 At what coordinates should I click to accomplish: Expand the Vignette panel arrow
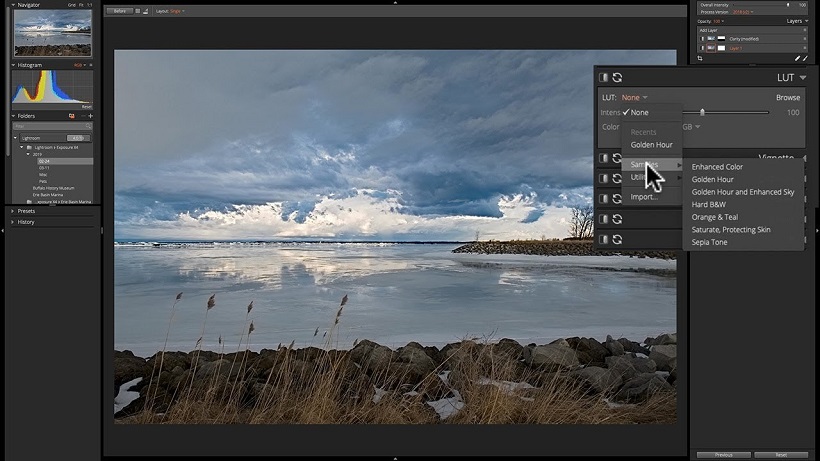(x=804, y=158)
